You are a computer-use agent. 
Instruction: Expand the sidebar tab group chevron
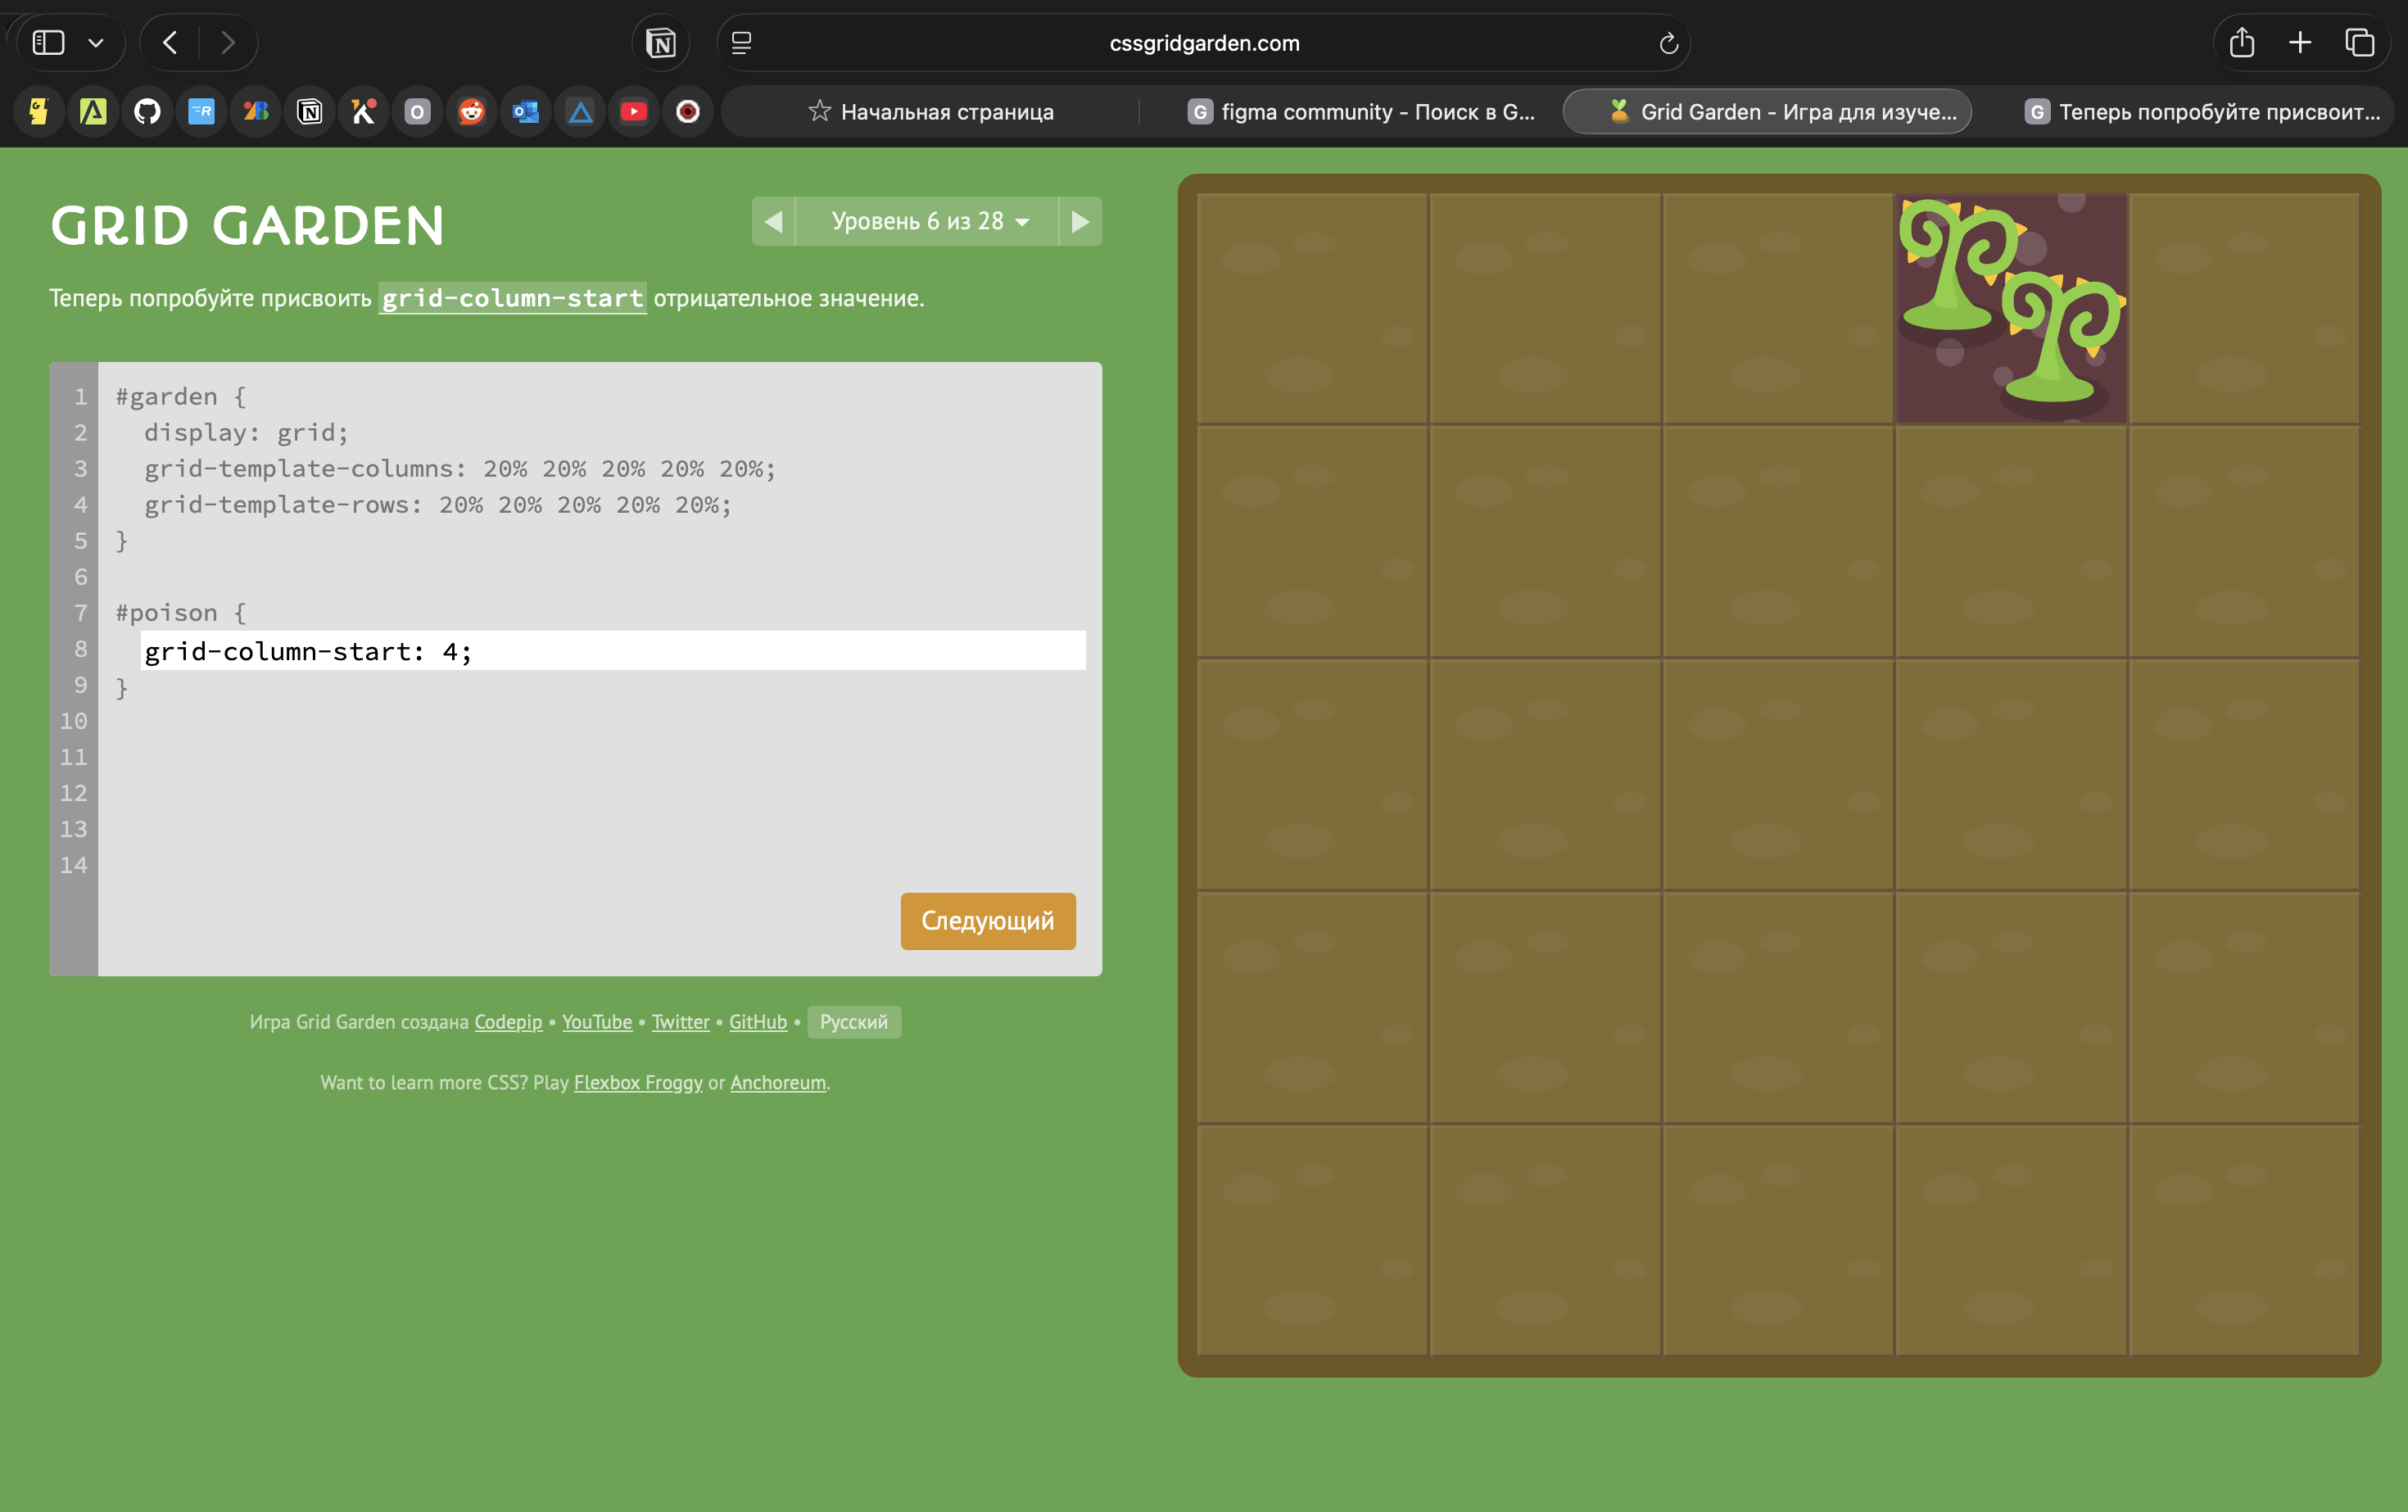pyautogui.click(x=96, y=43)
